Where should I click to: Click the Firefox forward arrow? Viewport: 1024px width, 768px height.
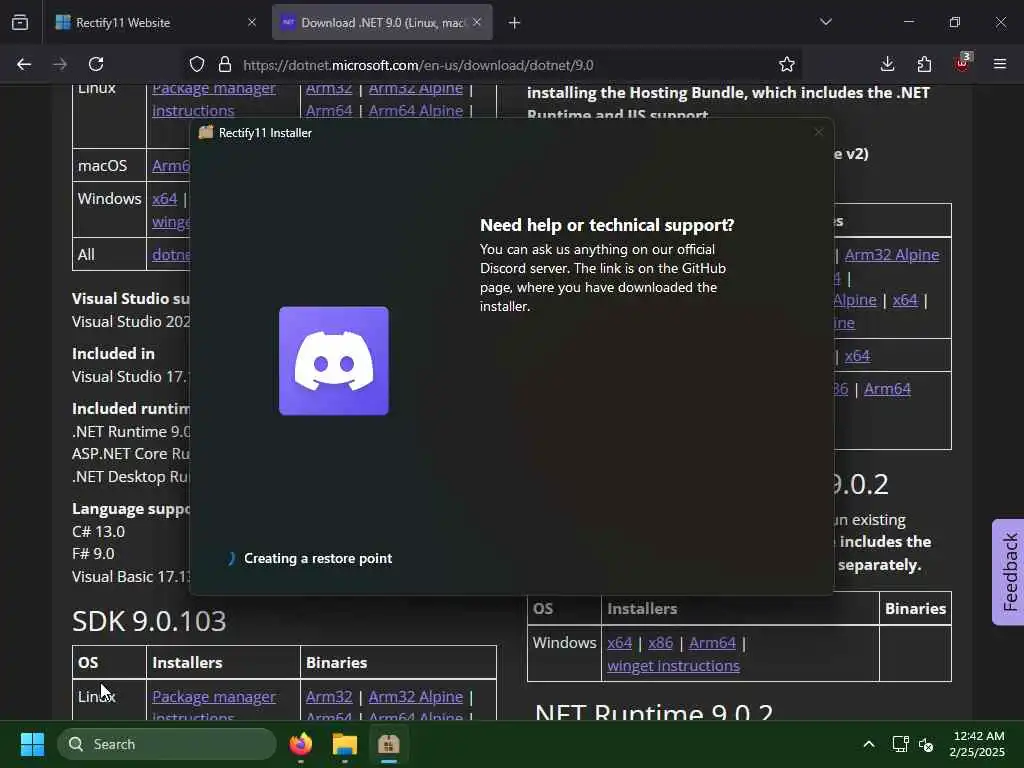click(x=59, y=64)
